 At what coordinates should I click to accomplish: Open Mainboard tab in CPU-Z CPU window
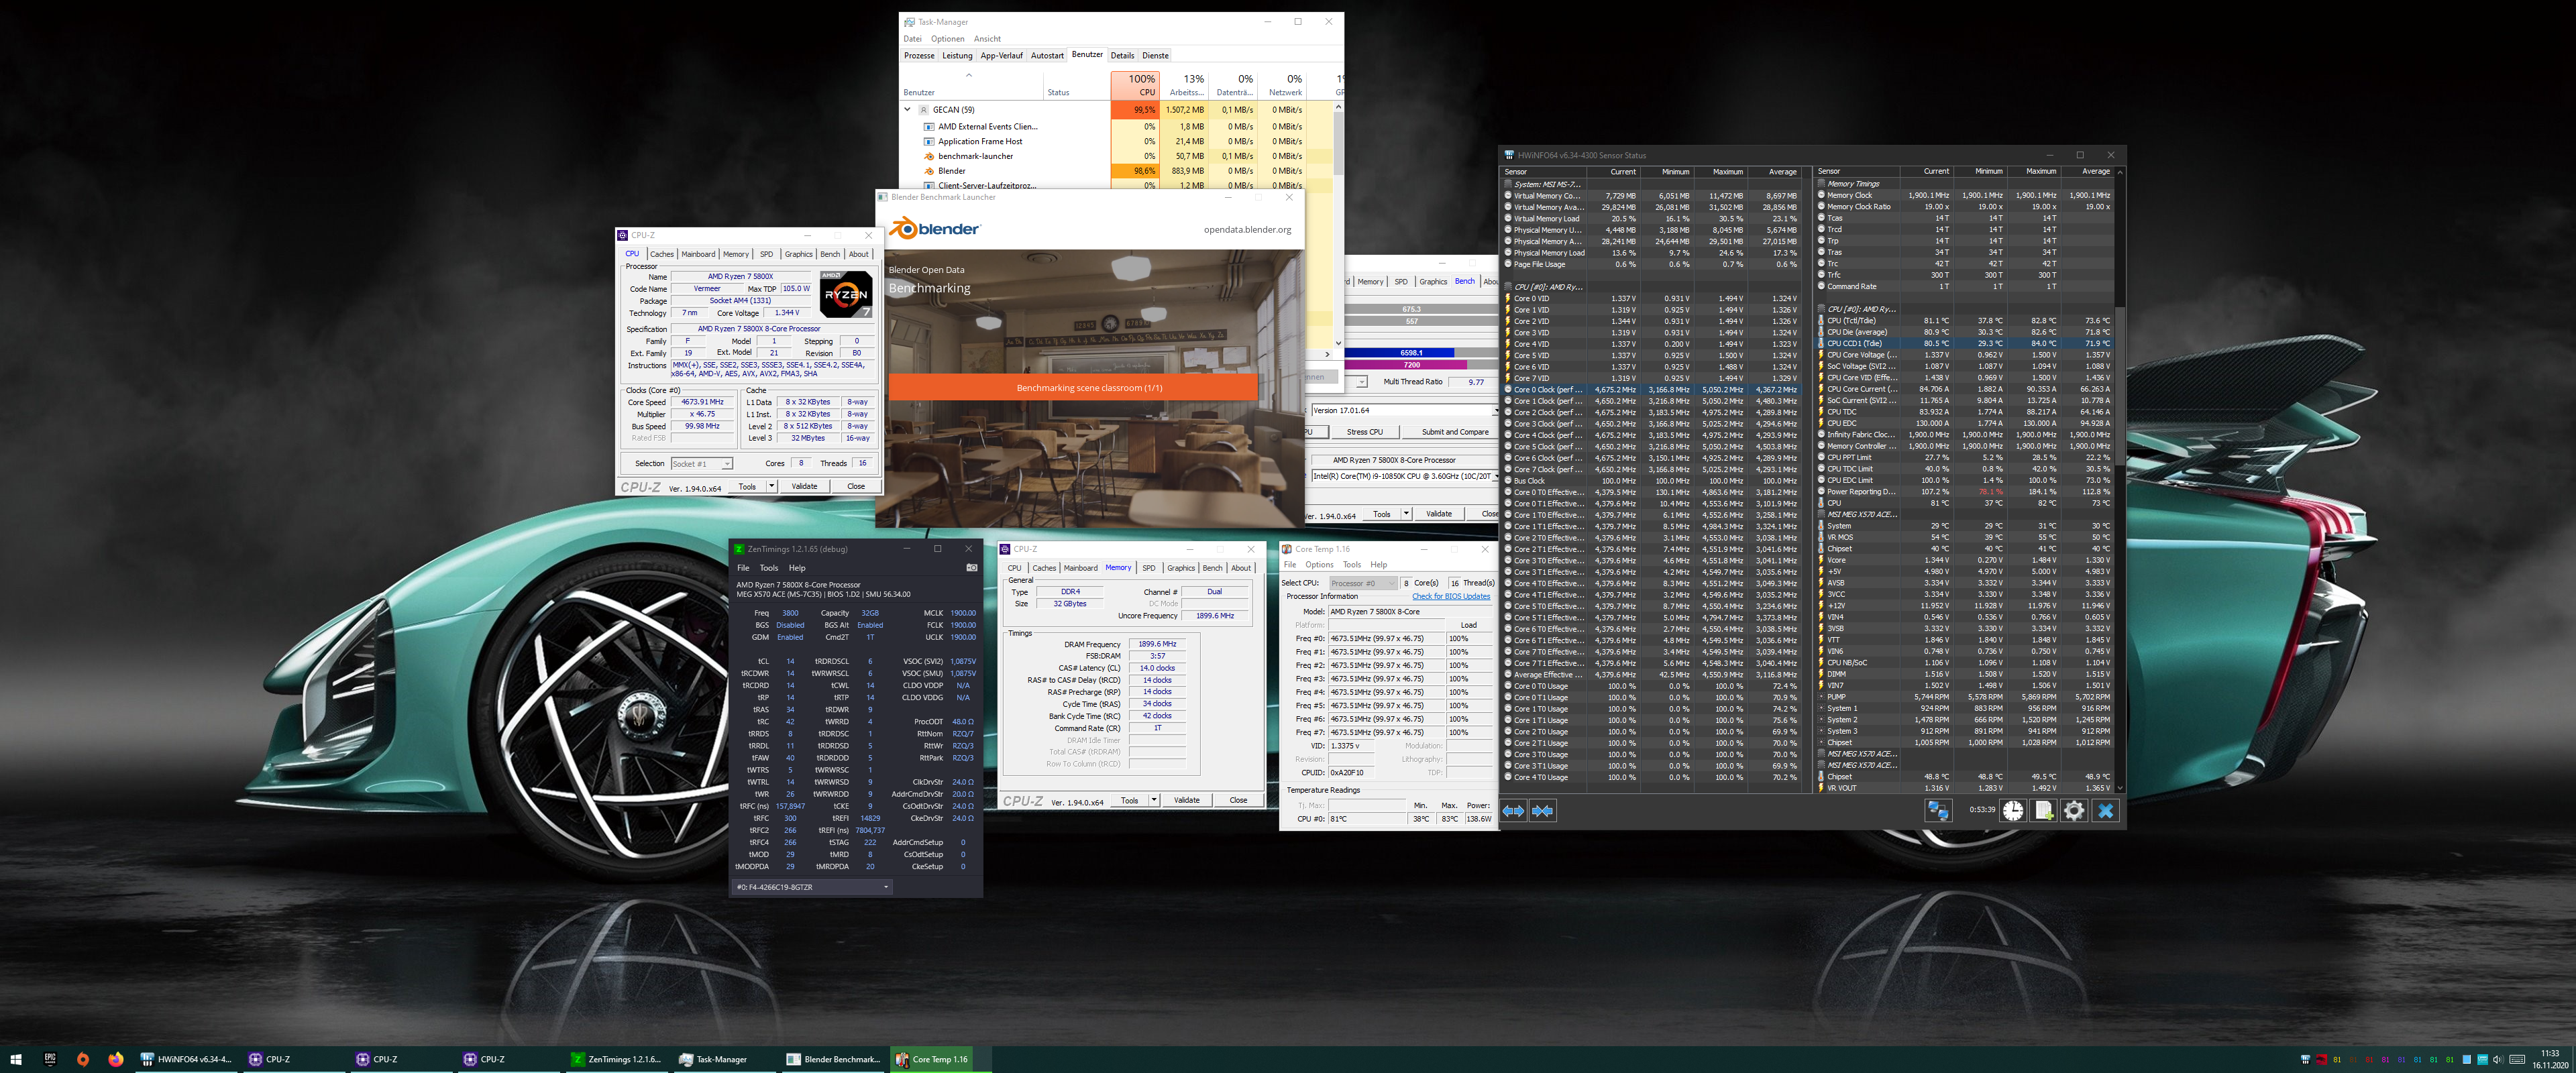(x=698, y=254)
